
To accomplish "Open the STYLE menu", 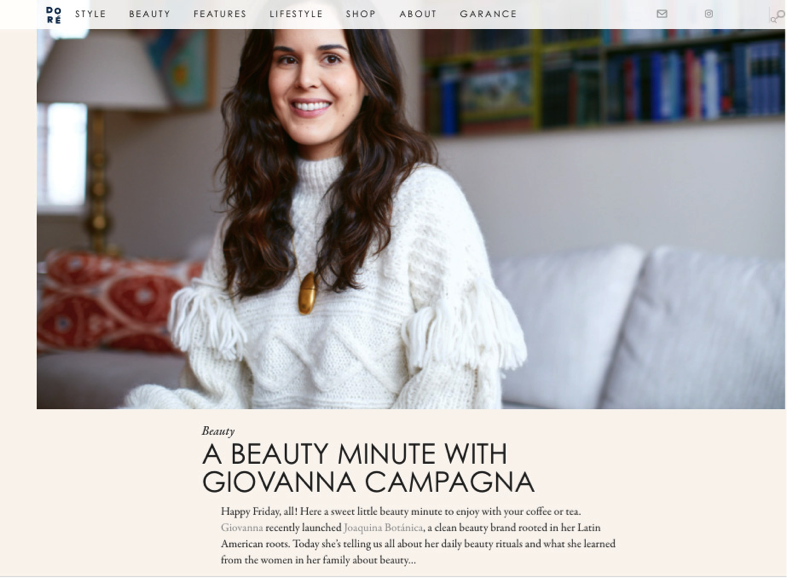I will click(91, 14).
